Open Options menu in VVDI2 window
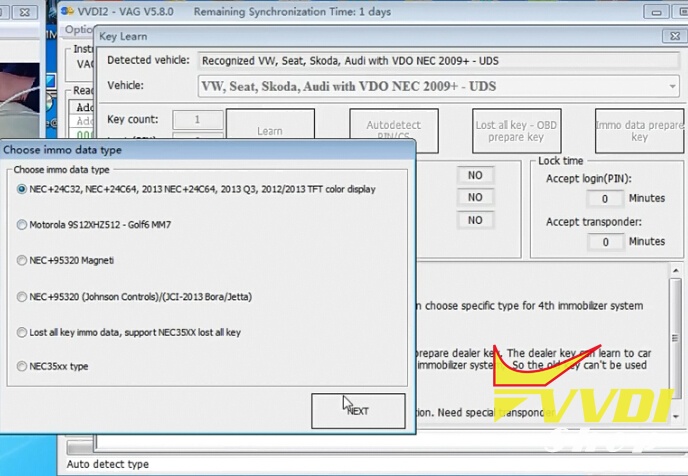Screen dimensions: 688x476 tap(79, 30)
